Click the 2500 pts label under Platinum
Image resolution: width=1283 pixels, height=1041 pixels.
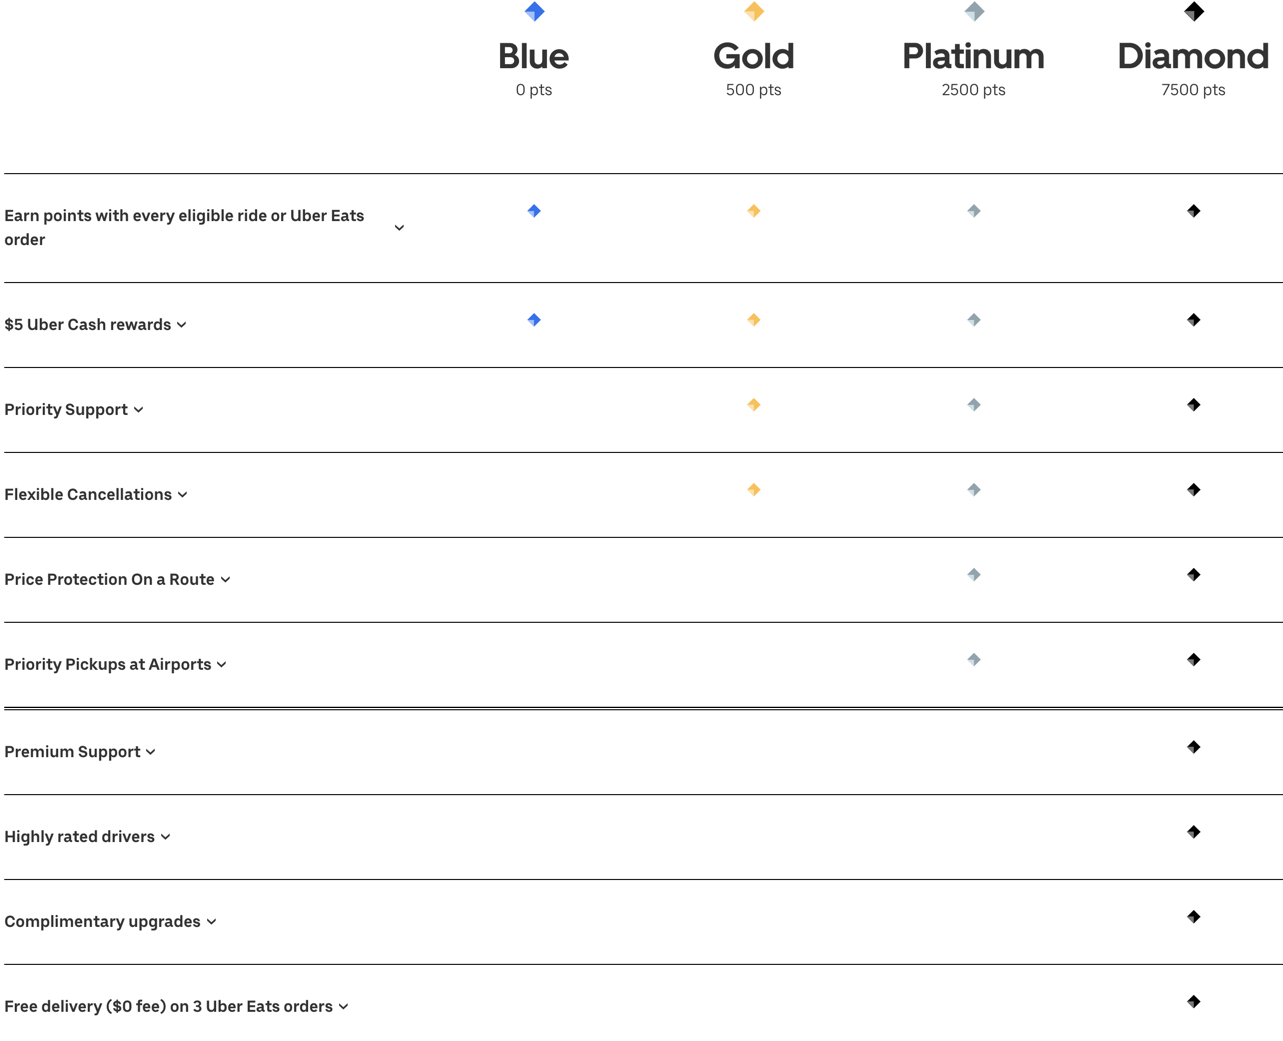tap(974, 90)
